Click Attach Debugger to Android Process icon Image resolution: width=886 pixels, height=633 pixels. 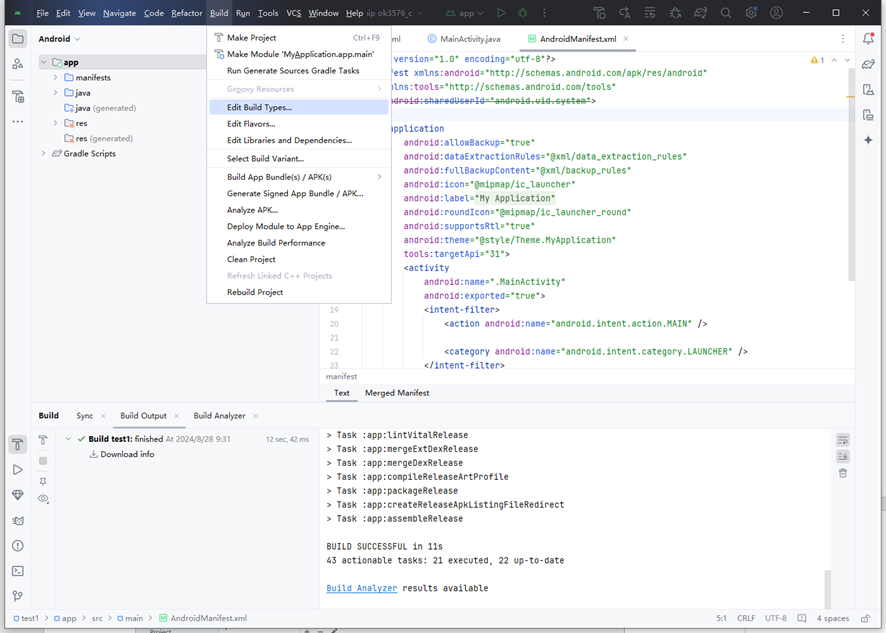pyautogui.click(x=675, y=13)
